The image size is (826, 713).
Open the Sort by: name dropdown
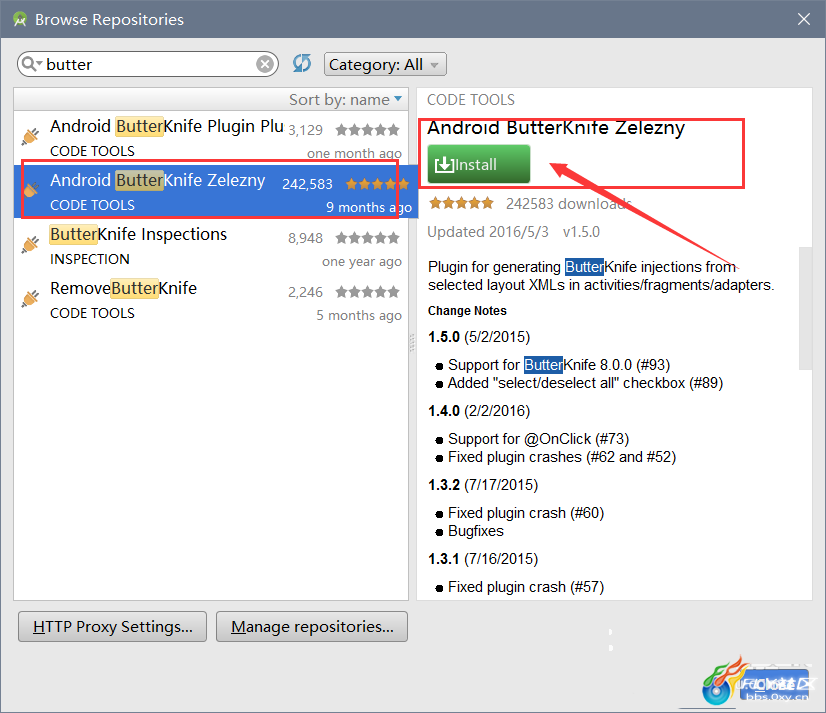tap(346, 100)
